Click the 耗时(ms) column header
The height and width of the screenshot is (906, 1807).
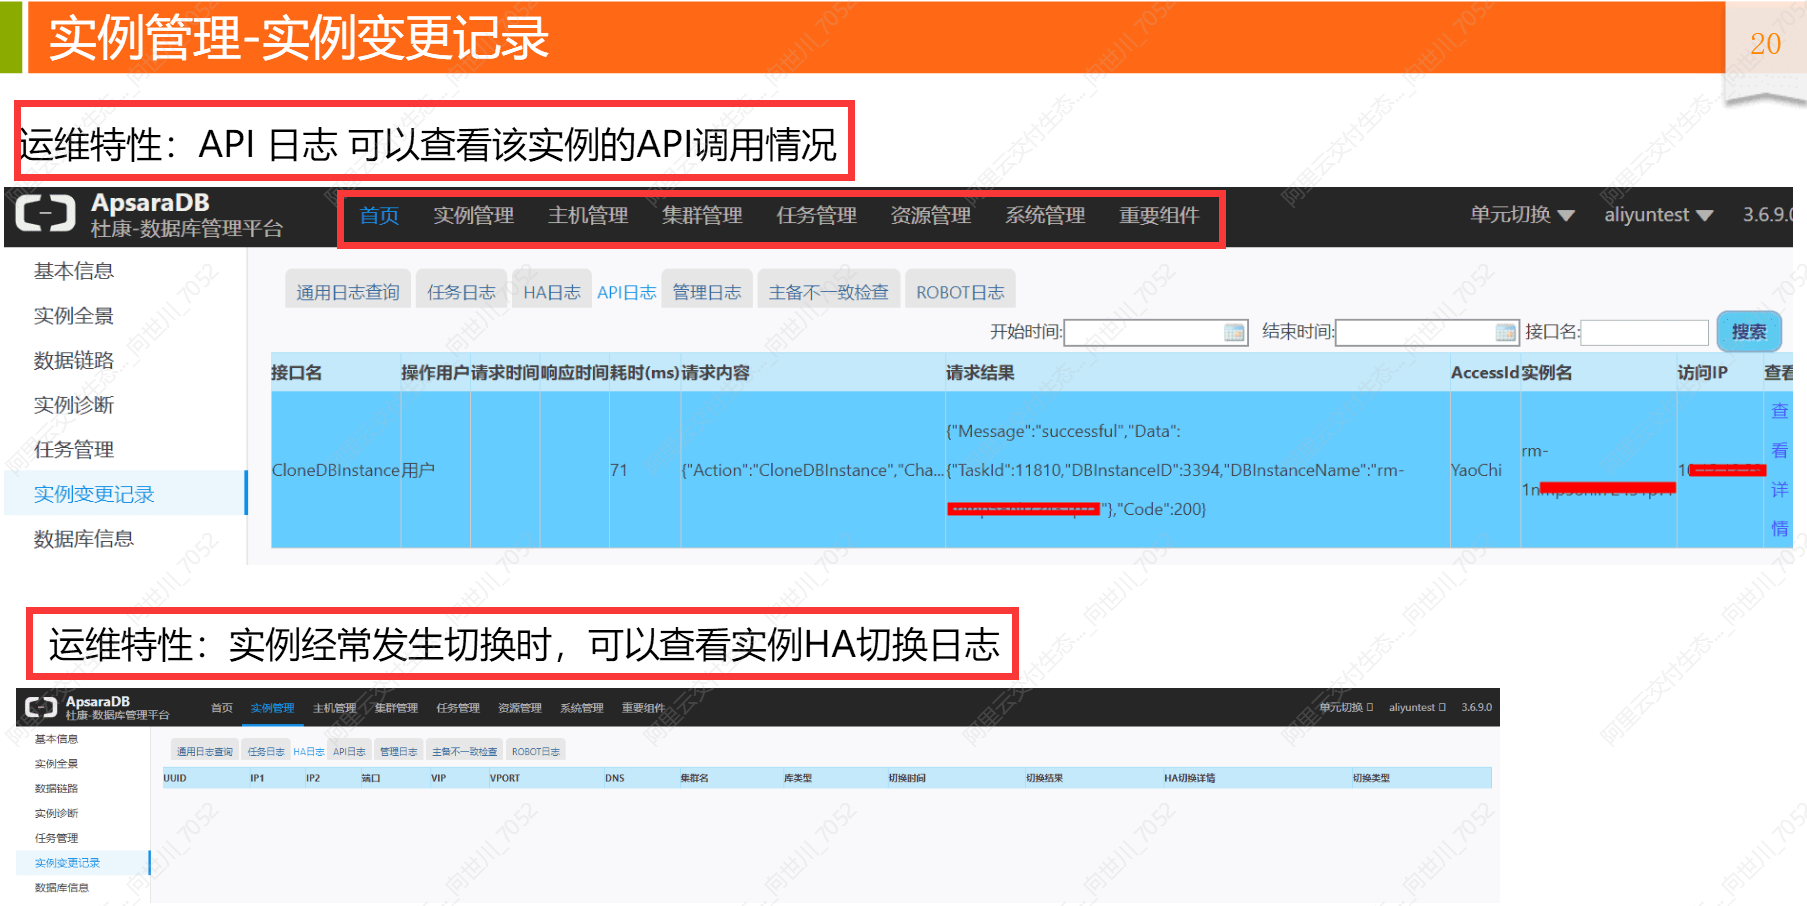click(x=645, y=372)
